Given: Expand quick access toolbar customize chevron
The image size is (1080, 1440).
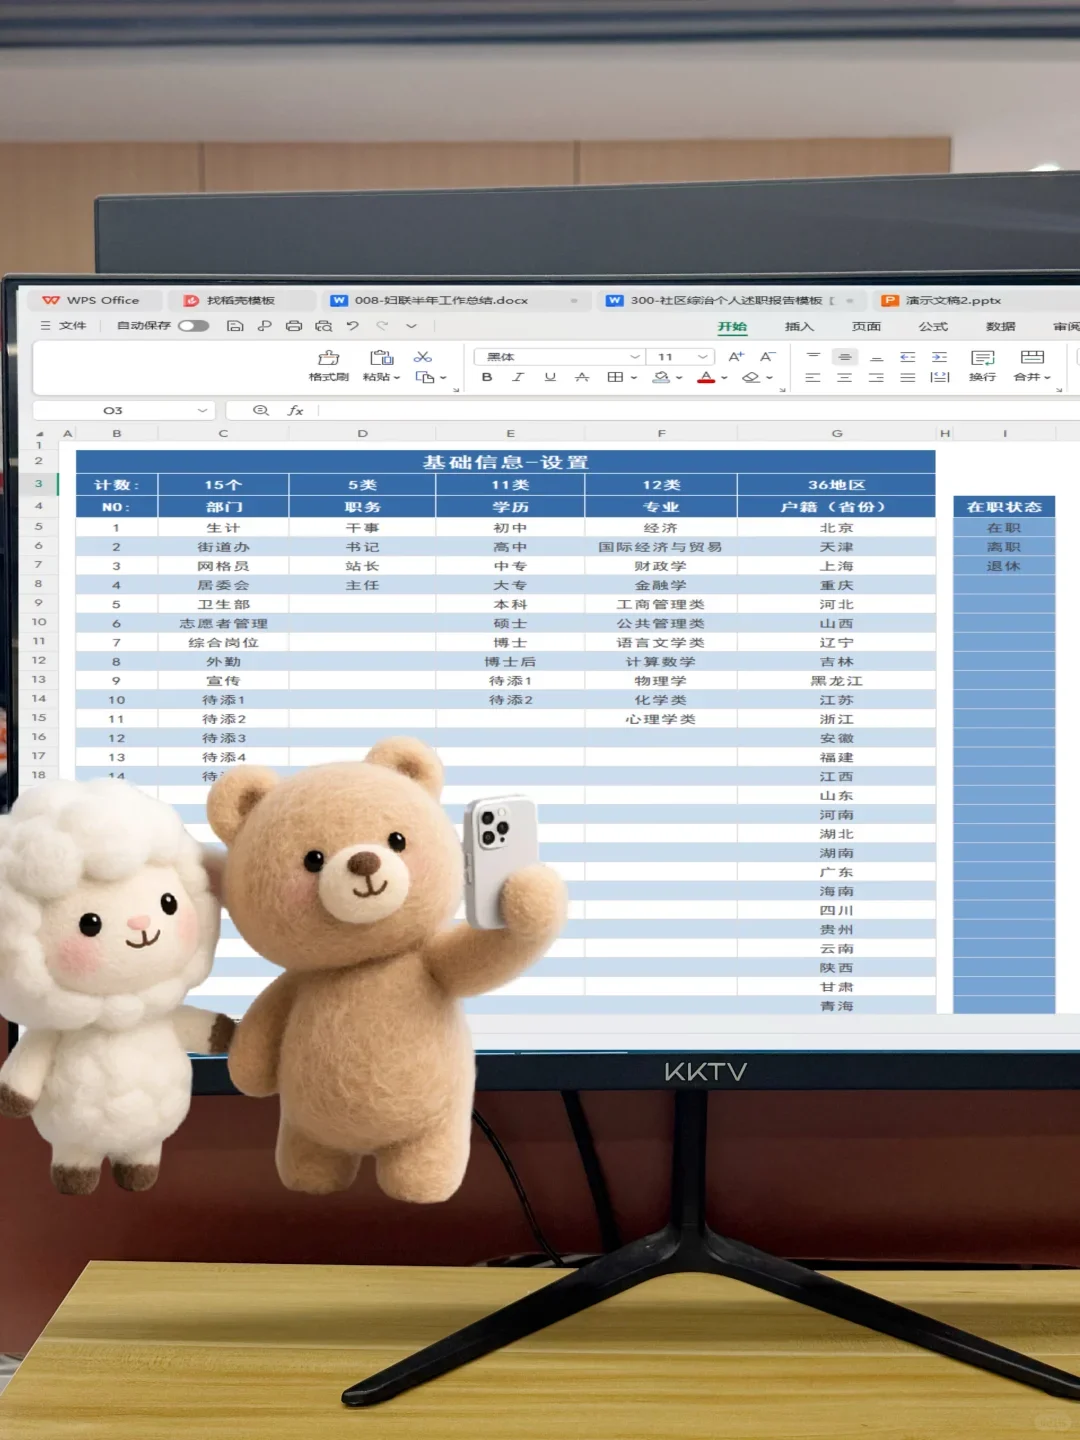Looking at the screenshot, I should [411, 326].
